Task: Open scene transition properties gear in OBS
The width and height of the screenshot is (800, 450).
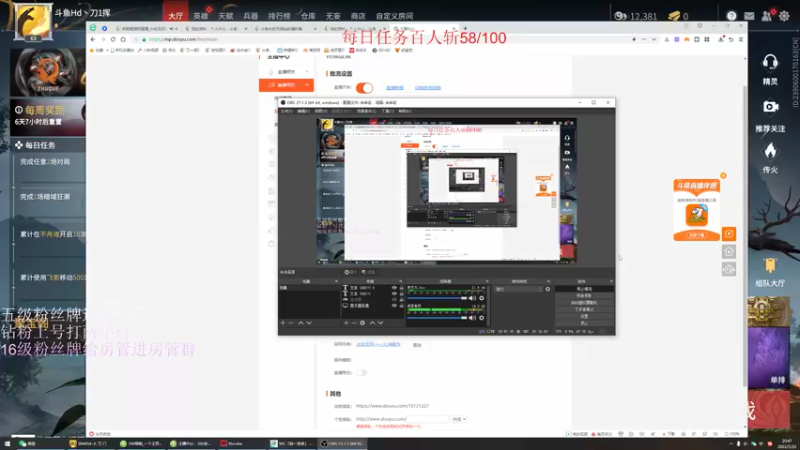Action: (x=547, y=289)
